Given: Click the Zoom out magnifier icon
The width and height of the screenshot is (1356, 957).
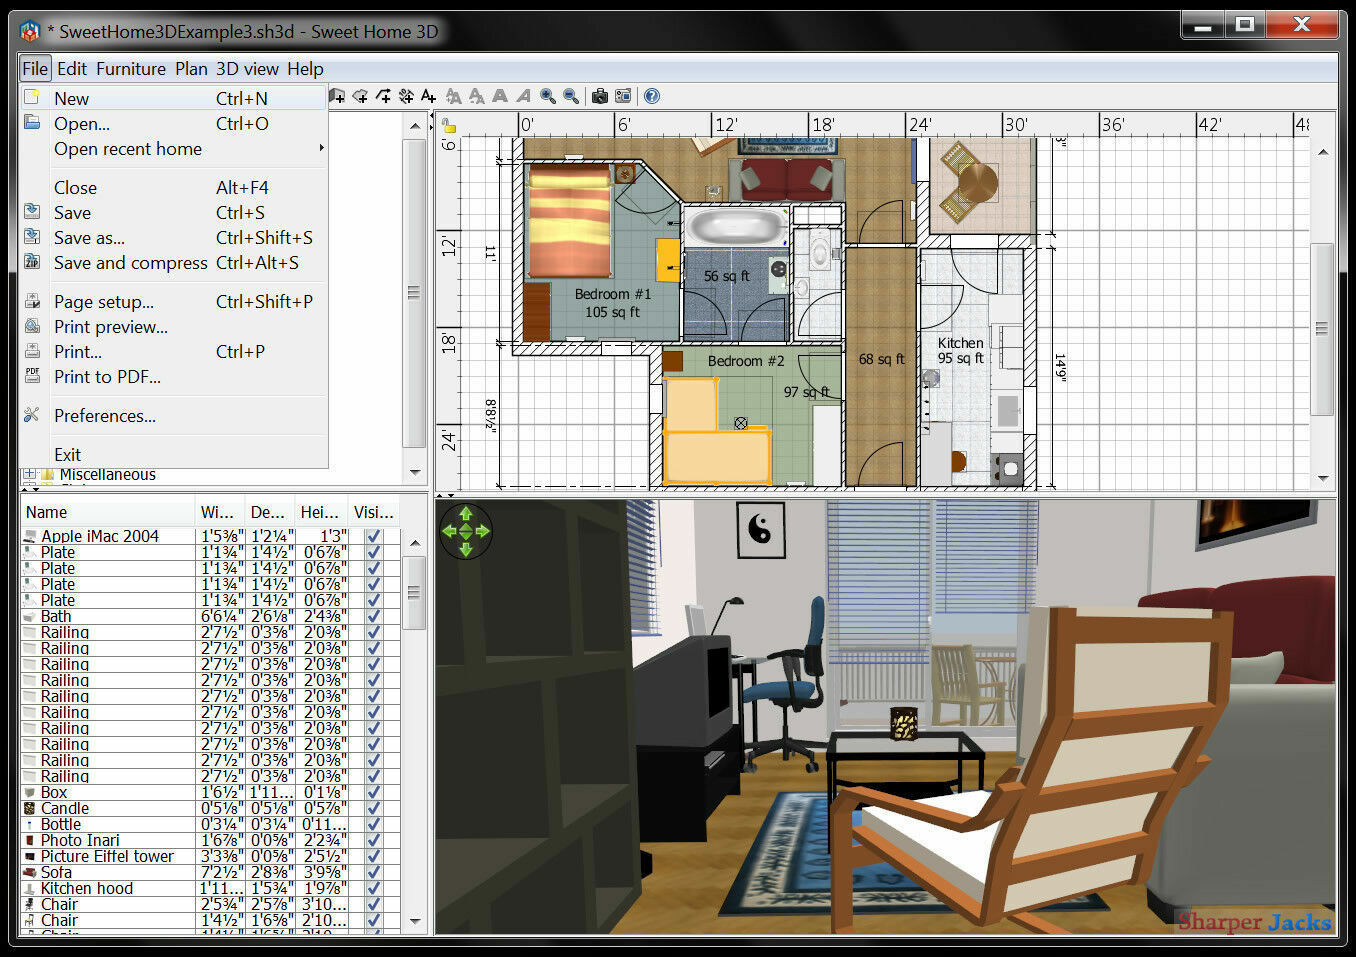Looking at the screenshot, I should (571, 96).
